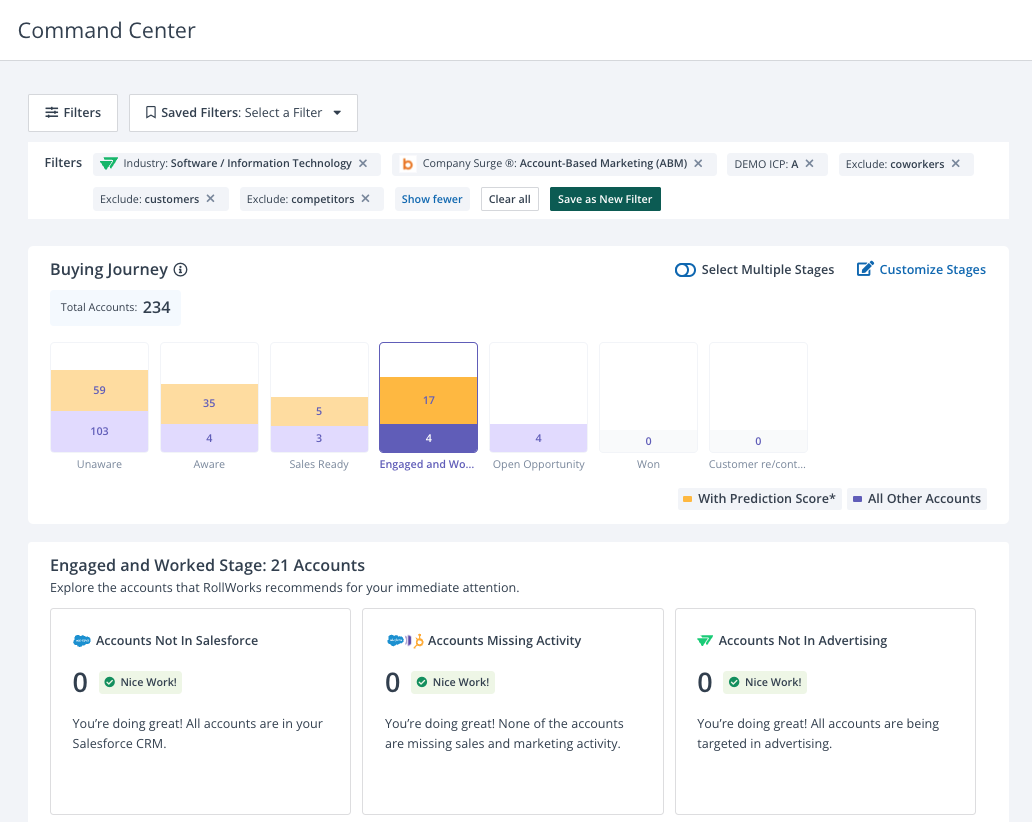The width and height of the screenshot is (1032, 822).
Task: Toggle Select Multiple Stages switch
Action: click(685, 270)
